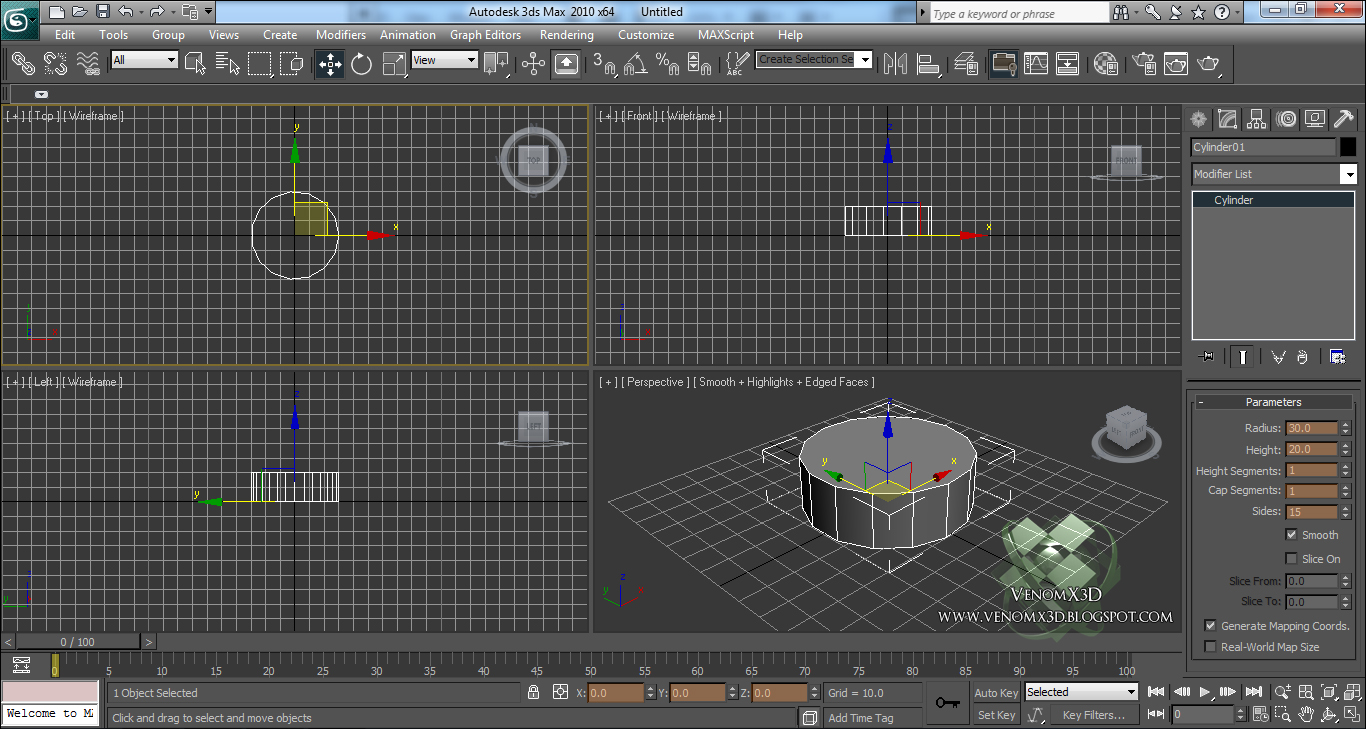Click the Mirror tool icon
This screenshot has height=729, width=1366.
pos(895,64)
